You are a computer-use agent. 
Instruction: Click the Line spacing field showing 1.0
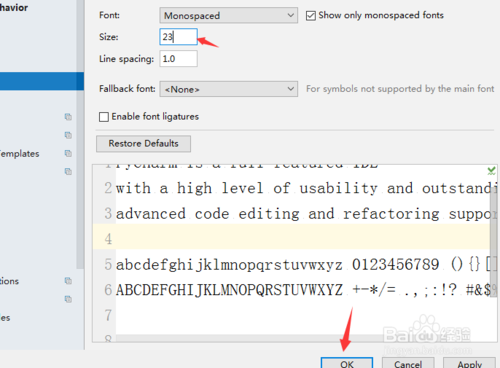(x=178, y=59)
